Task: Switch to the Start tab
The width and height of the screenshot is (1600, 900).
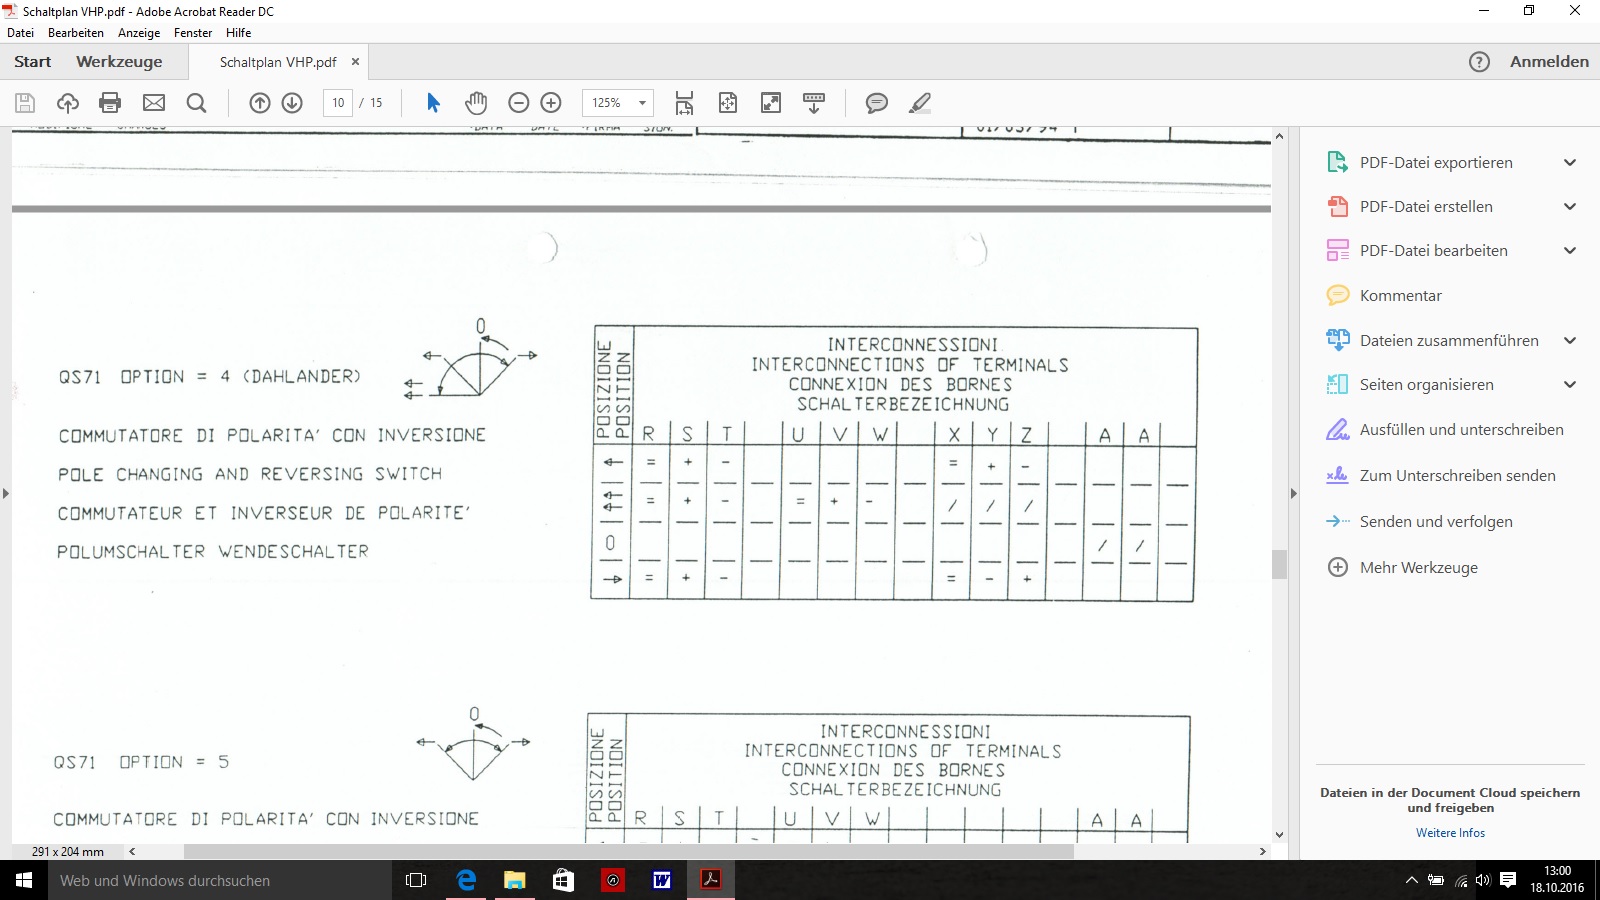Action: (x=32, y=61)
